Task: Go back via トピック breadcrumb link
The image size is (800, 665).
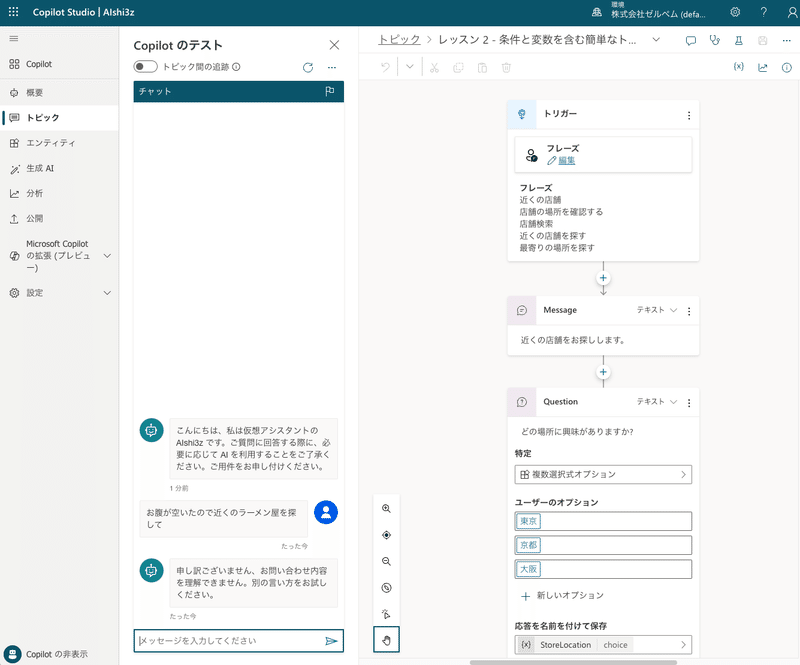Action: pyautogui.click(x=399, y=40)
